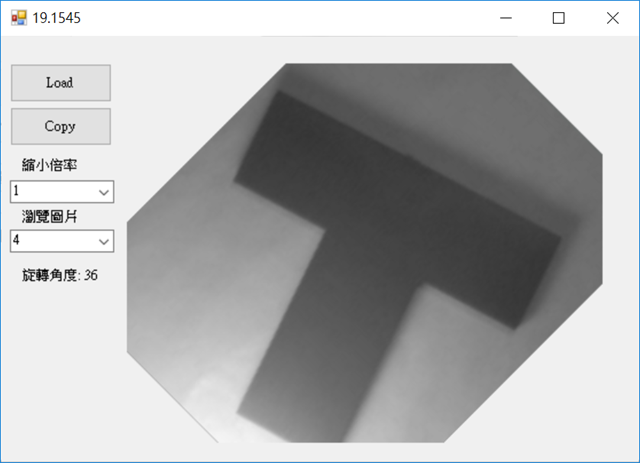Minimize the 19.1545 window
640x463 pixels.
[x=506, y=18]
